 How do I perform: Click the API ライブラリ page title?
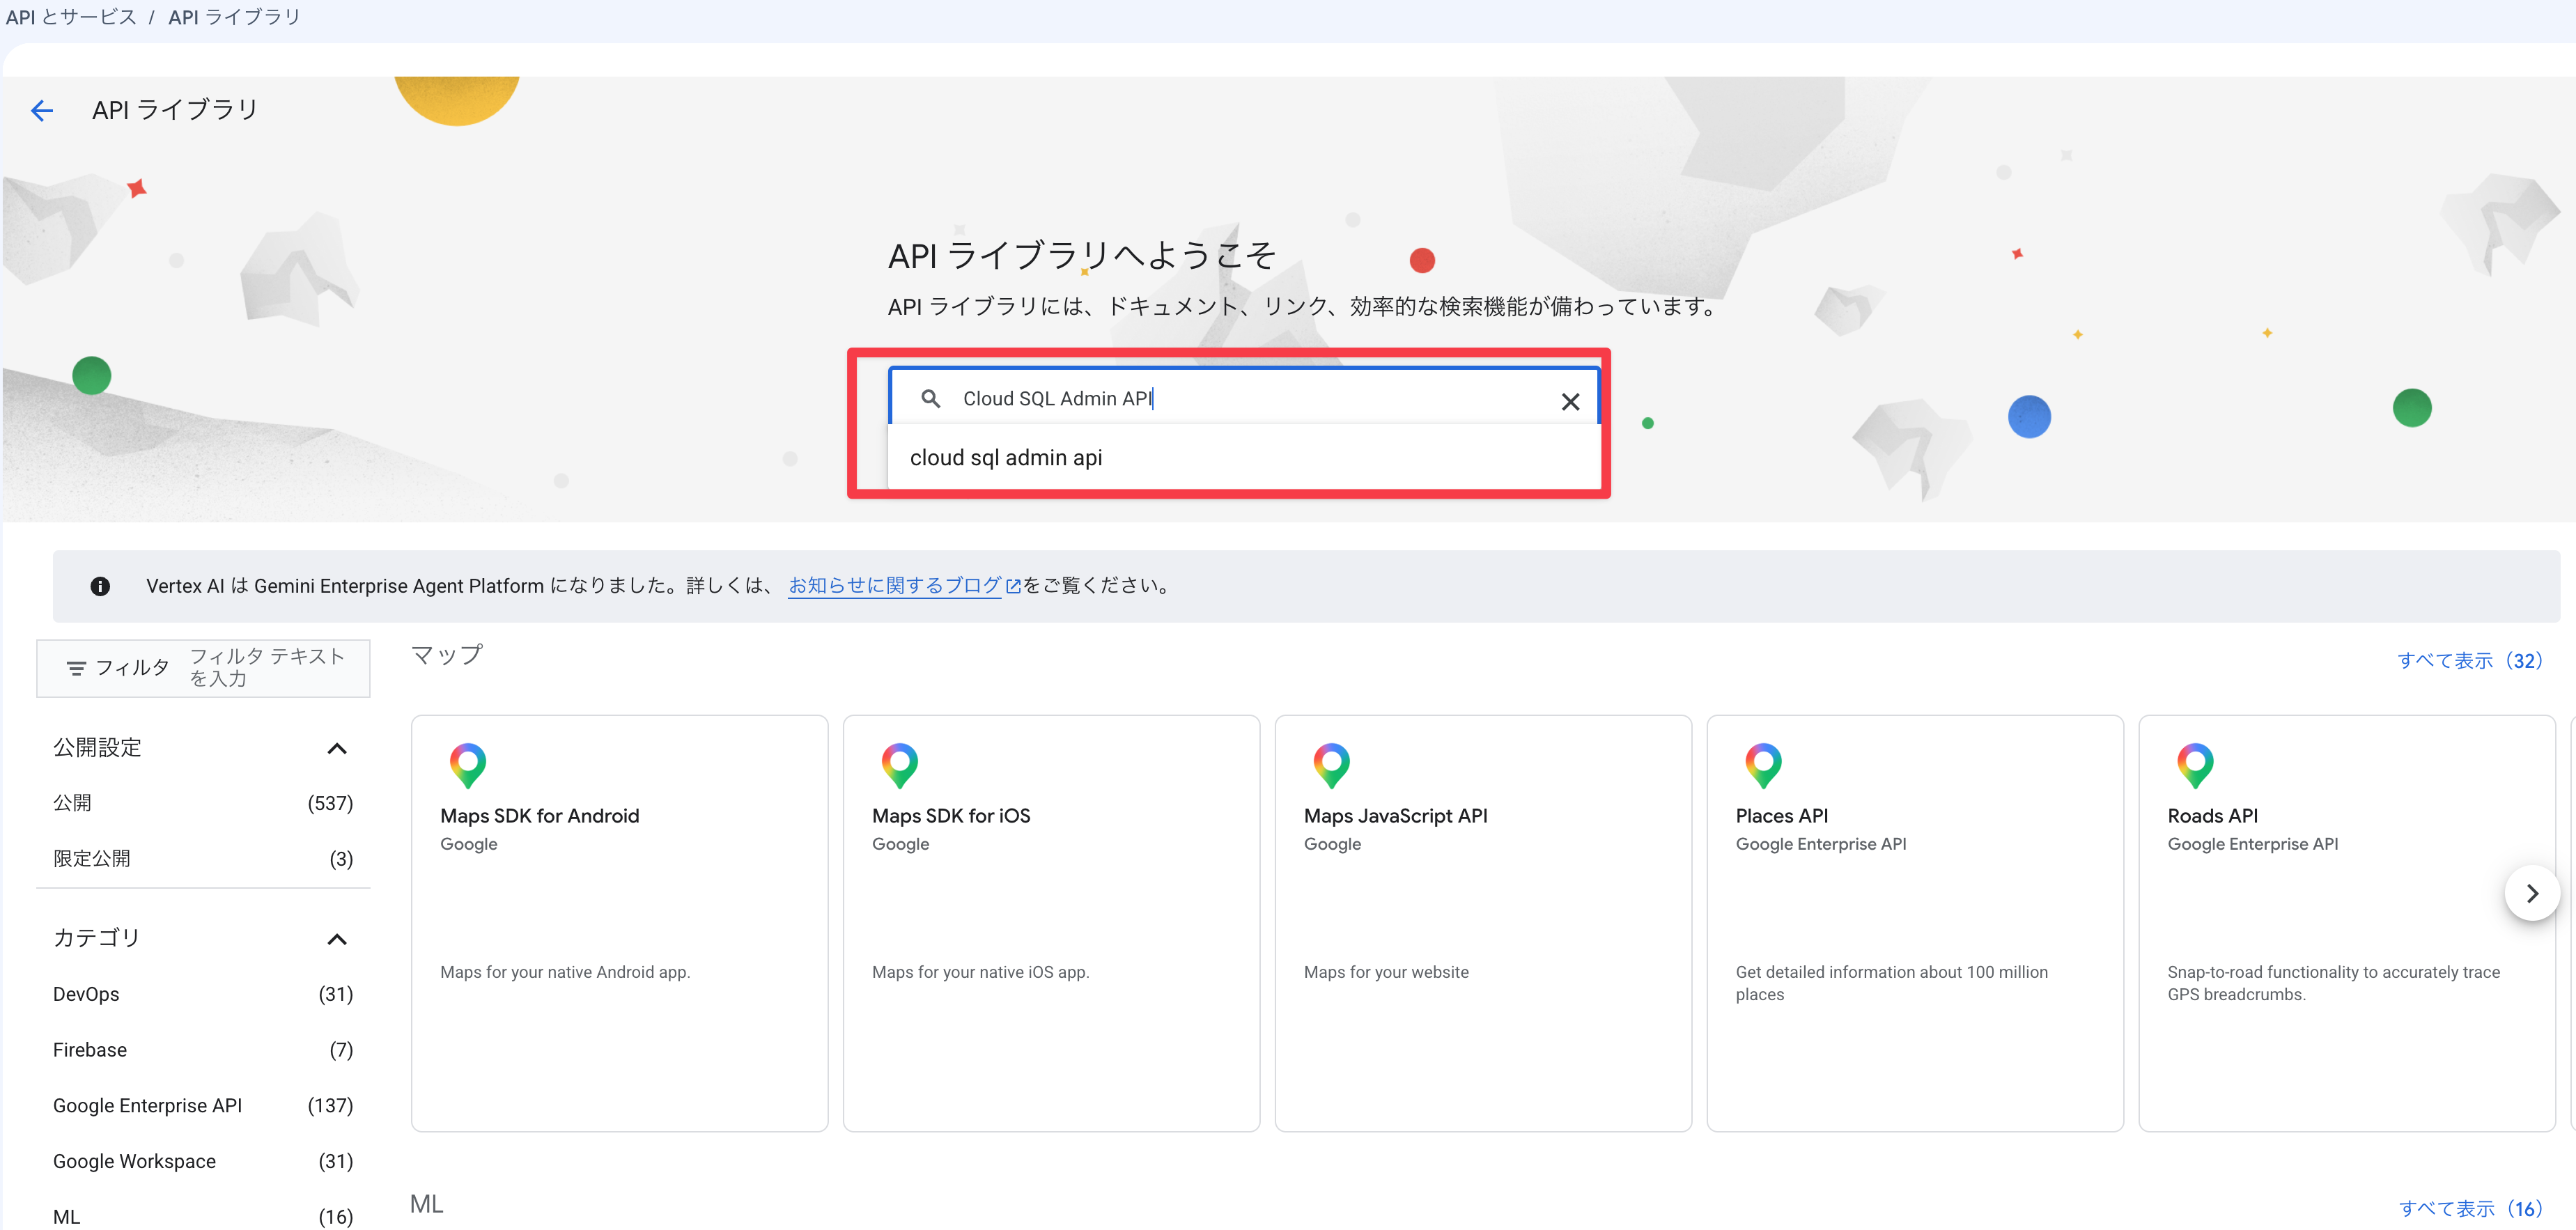(x=175, y=110)
